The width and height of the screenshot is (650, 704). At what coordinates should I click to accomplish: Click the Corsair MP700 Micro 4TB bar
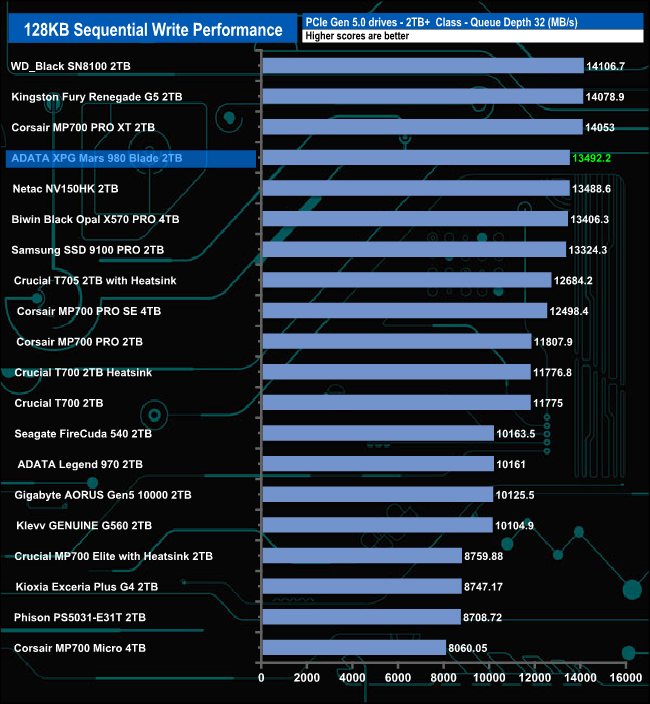[x=354, y=648]
